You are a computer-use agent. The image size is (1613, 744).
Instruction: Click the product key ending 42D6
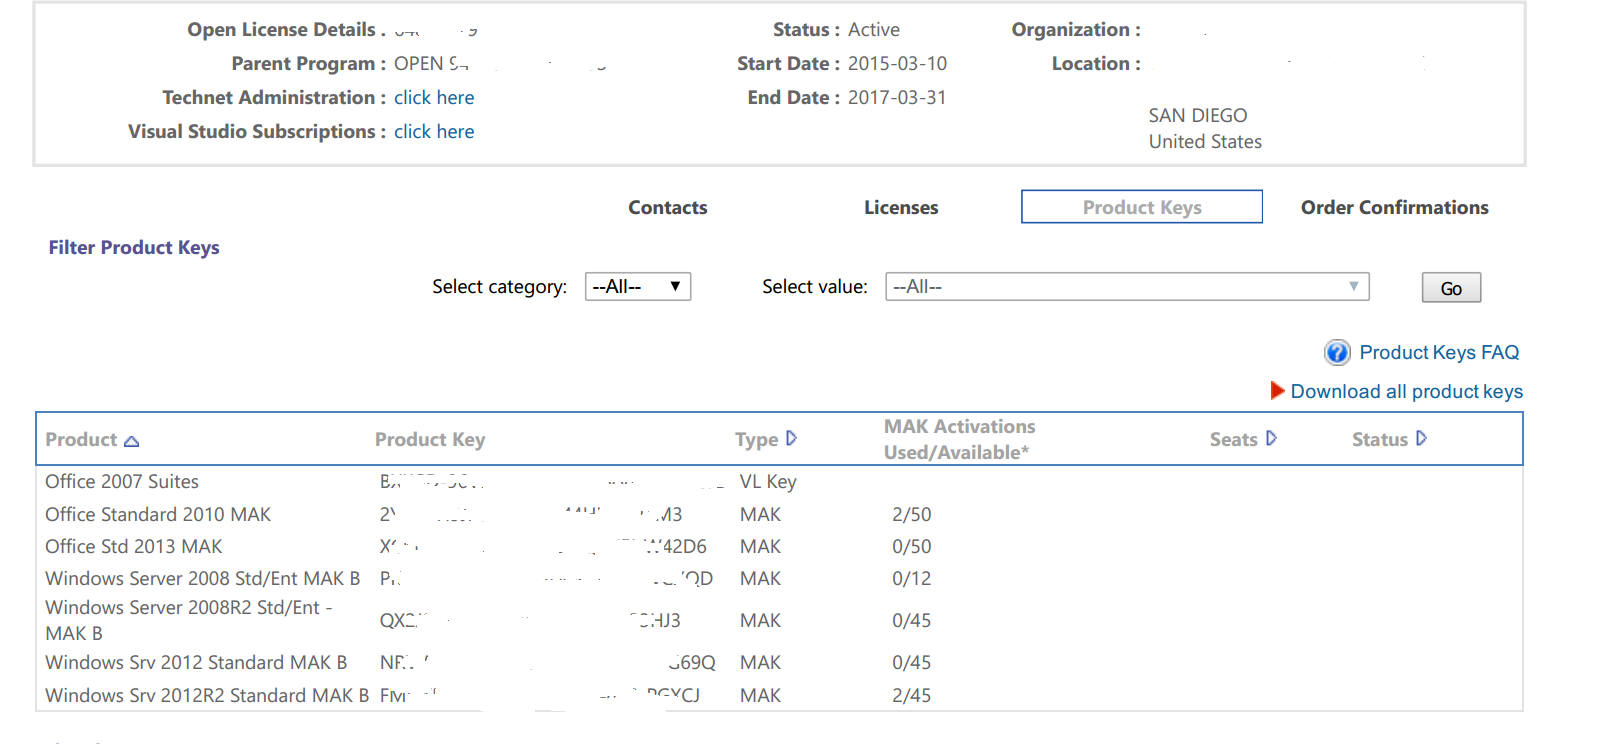[x=543, y=546]
